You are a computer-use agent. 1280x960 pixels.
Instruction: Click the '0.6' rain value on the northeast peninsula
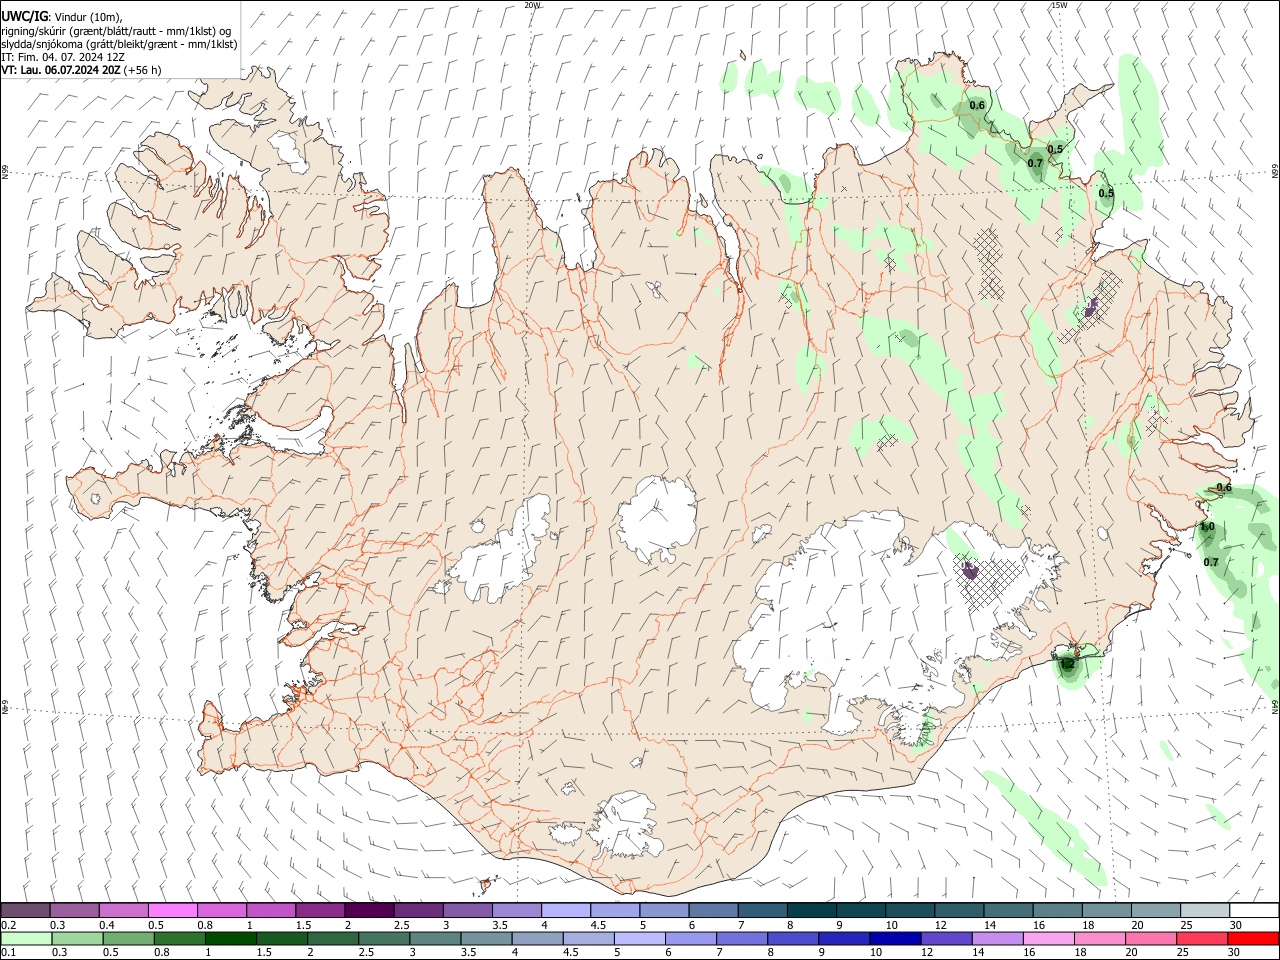point(977,106)
